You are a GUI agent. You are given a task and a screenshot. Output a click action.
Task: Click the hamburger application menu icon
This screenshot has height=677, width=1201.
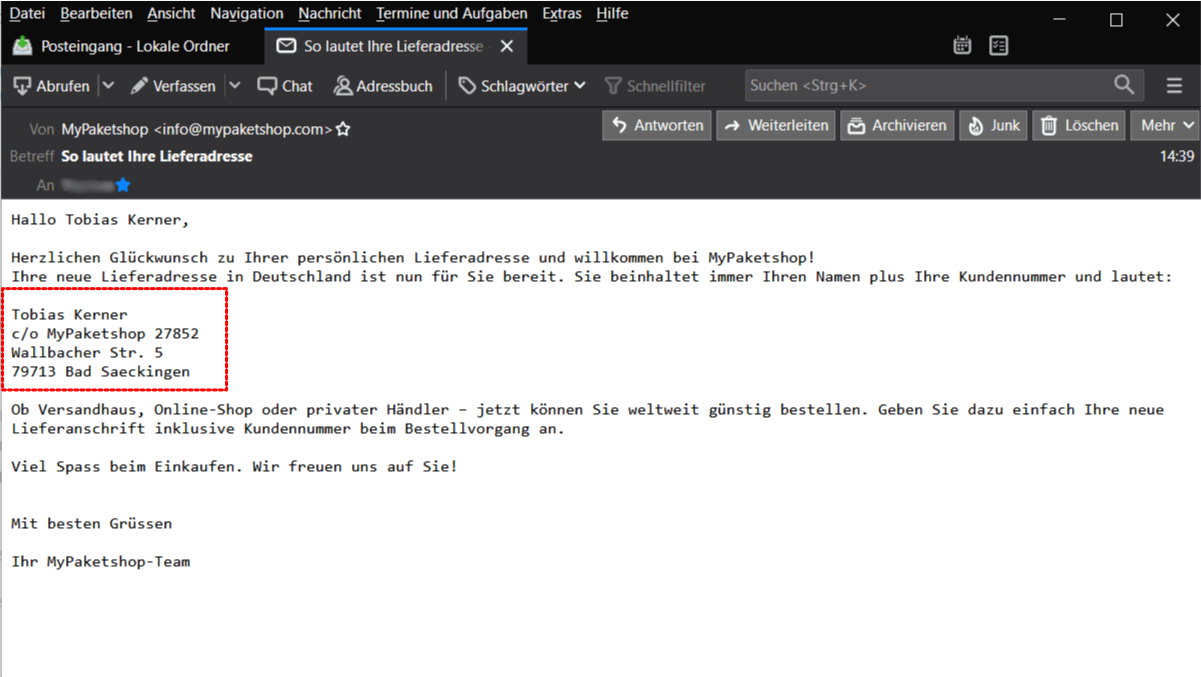click(x=1174, y=86)
